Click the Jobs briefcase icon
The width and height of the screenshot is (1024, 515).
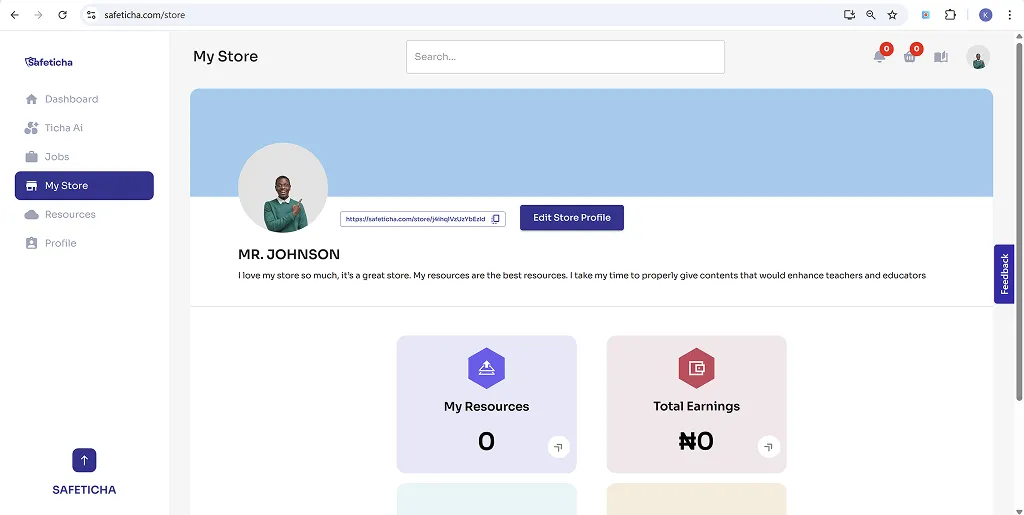pos(31,157)
